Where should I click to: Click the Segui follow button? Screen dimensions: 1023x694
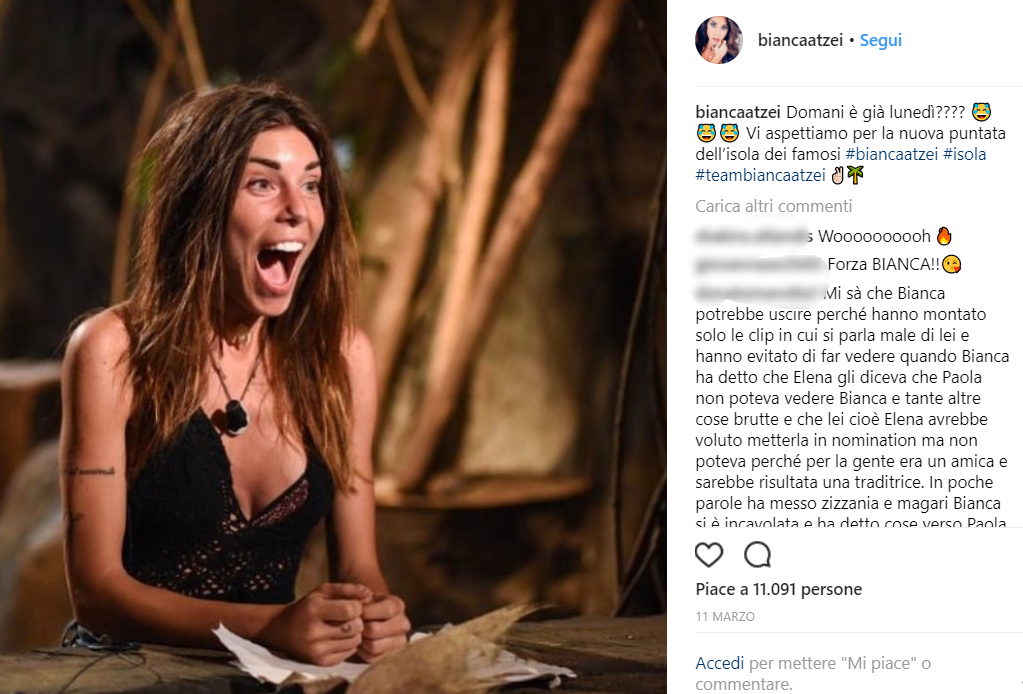pos(881,41)
